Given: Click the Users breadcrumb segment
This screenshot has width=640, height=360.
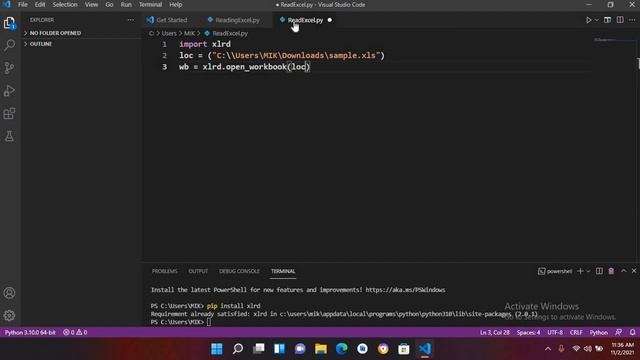Looking at the screenshot, I should point(169,33).
